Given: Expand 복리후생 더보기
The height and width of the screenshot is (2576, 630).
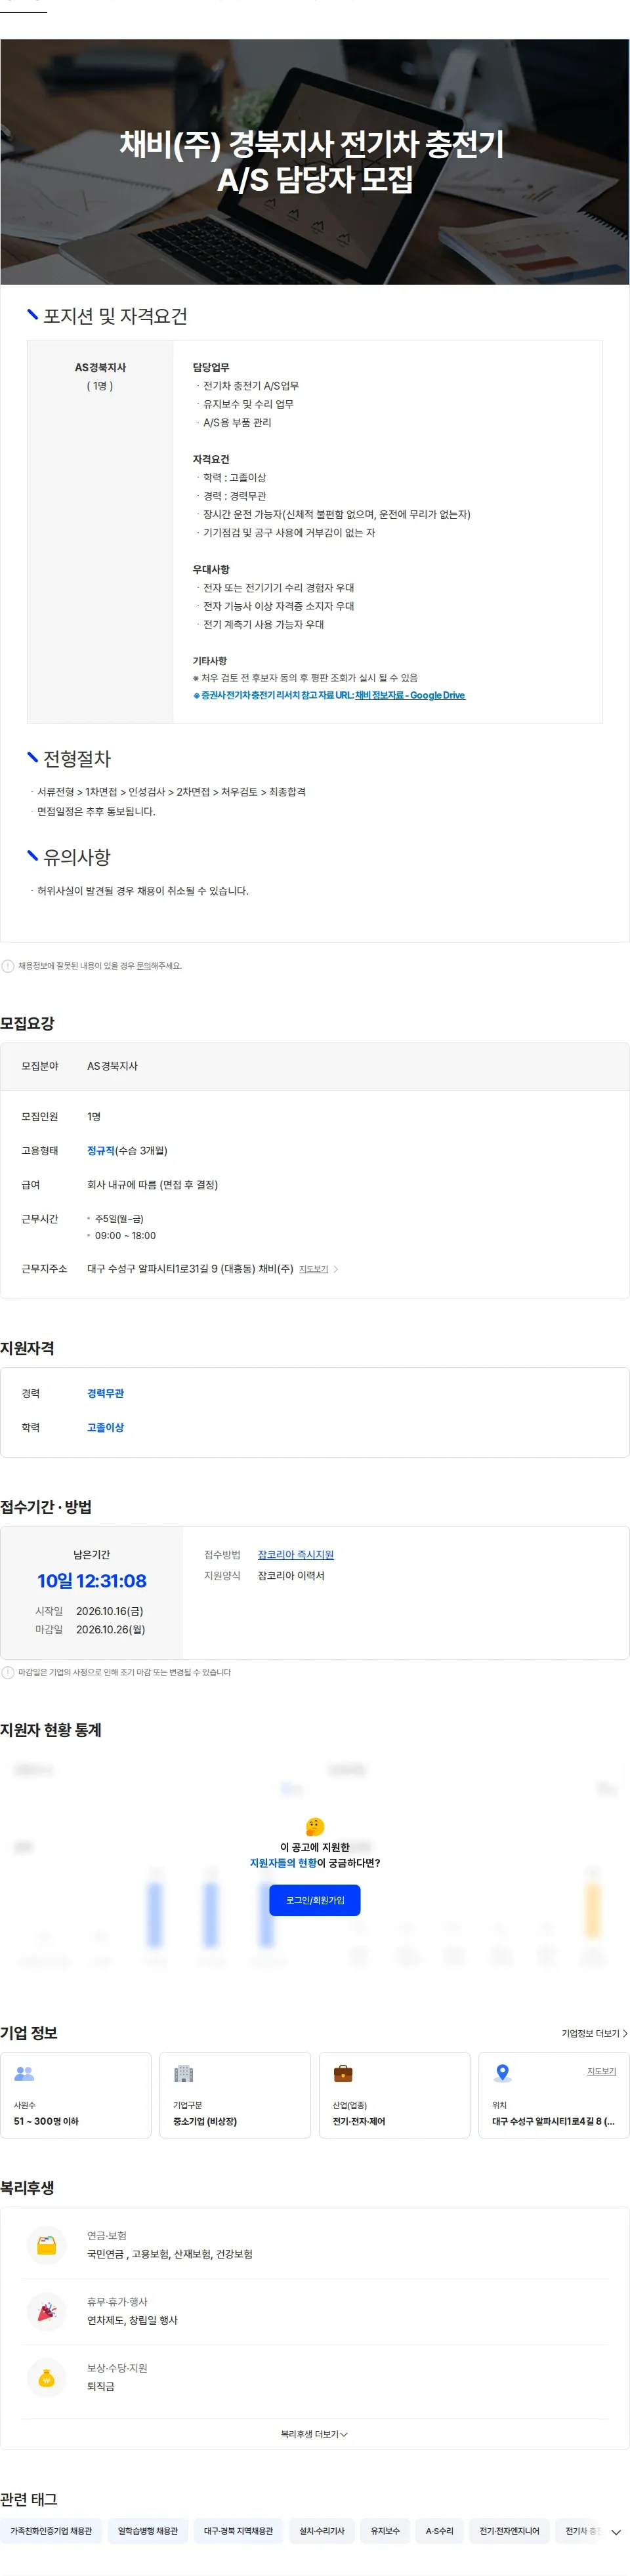Looking at the screenshot, I should (314, 2434).
